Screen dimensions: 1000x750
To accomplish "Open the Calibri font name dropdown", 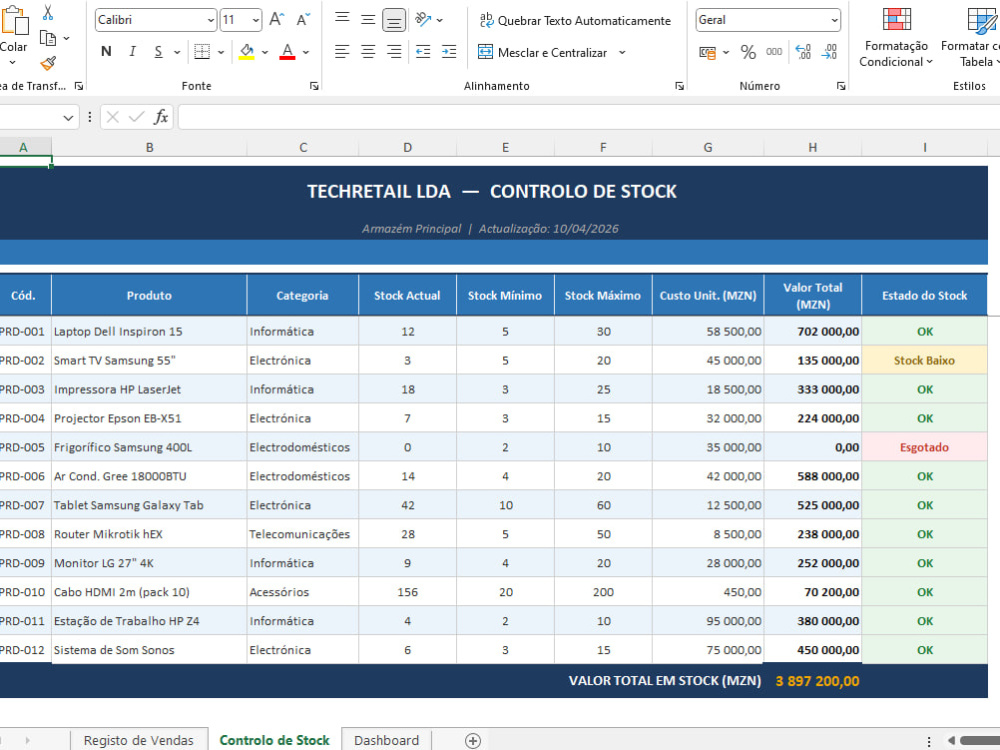I will click(210, 20).
